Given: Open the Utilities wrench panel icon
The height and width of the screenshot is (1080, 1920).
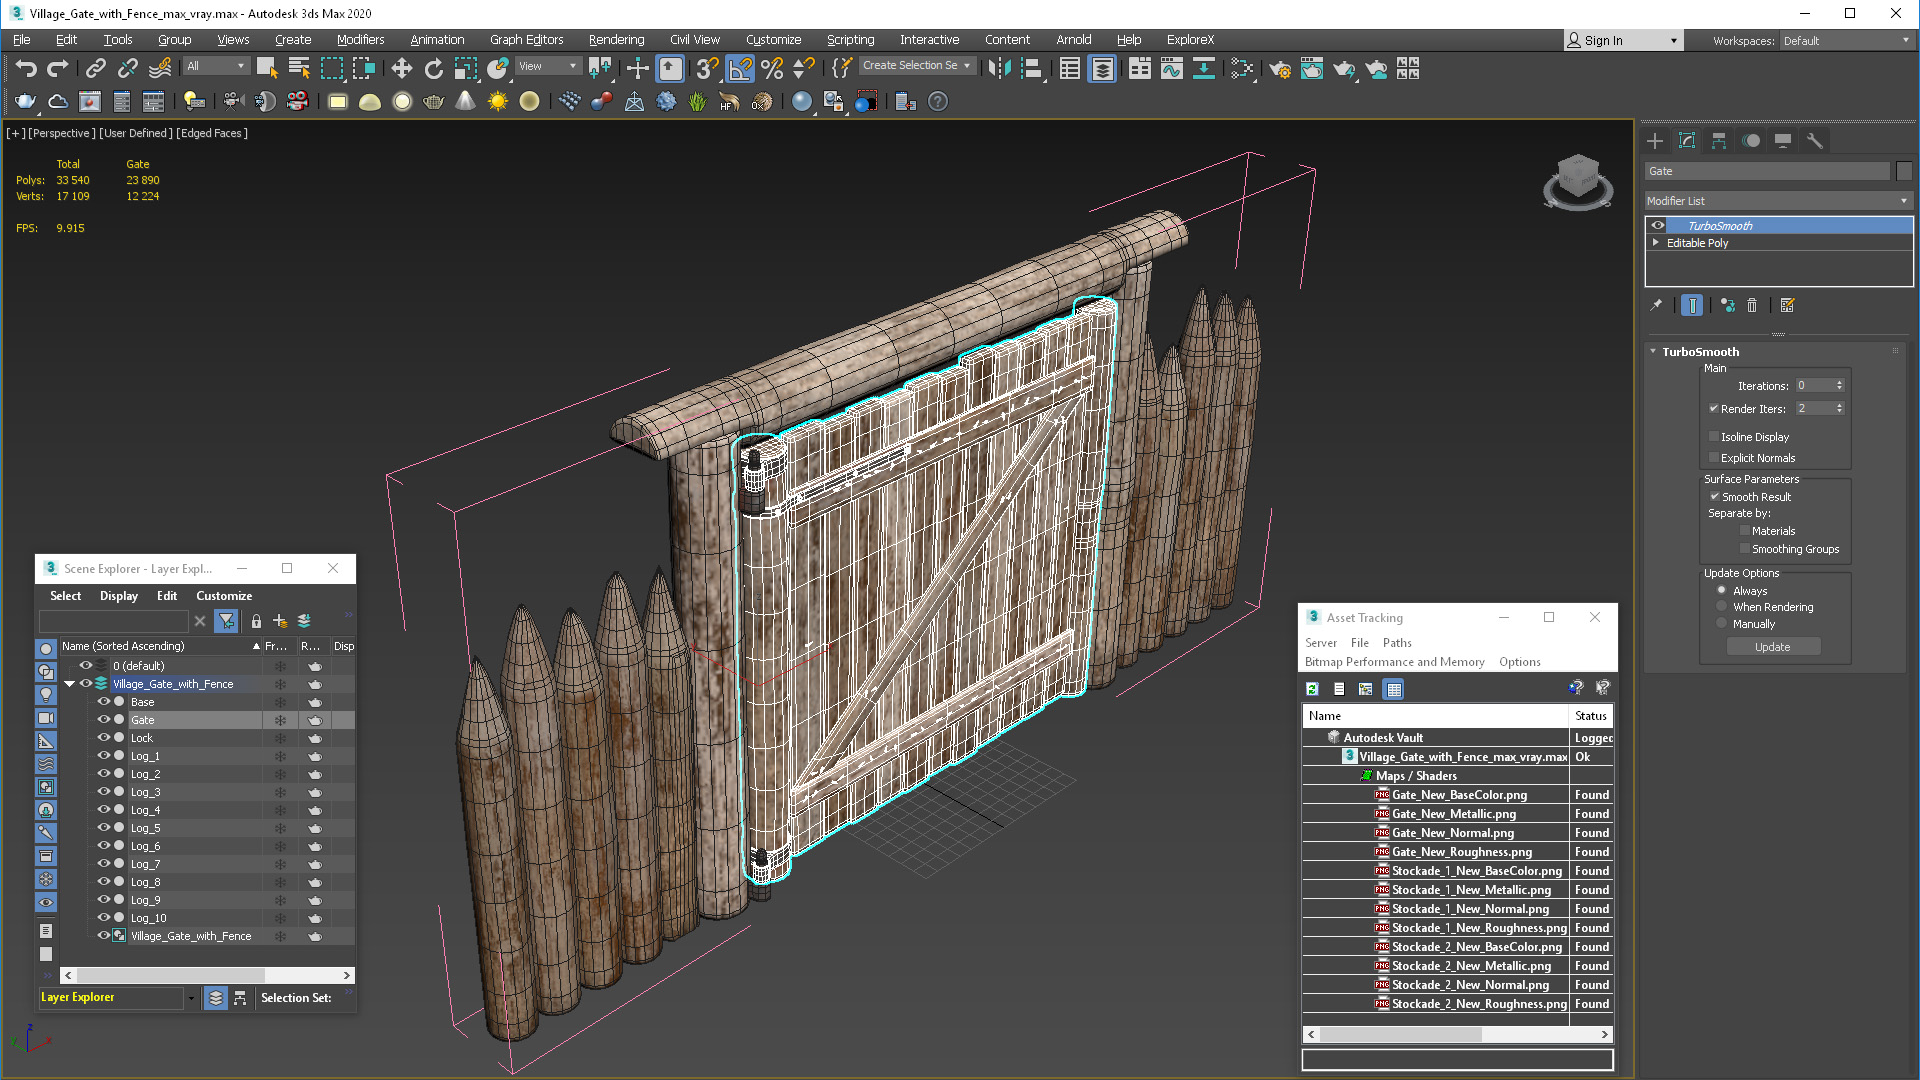Looking at the screenshot, I should pos(1815,141).
